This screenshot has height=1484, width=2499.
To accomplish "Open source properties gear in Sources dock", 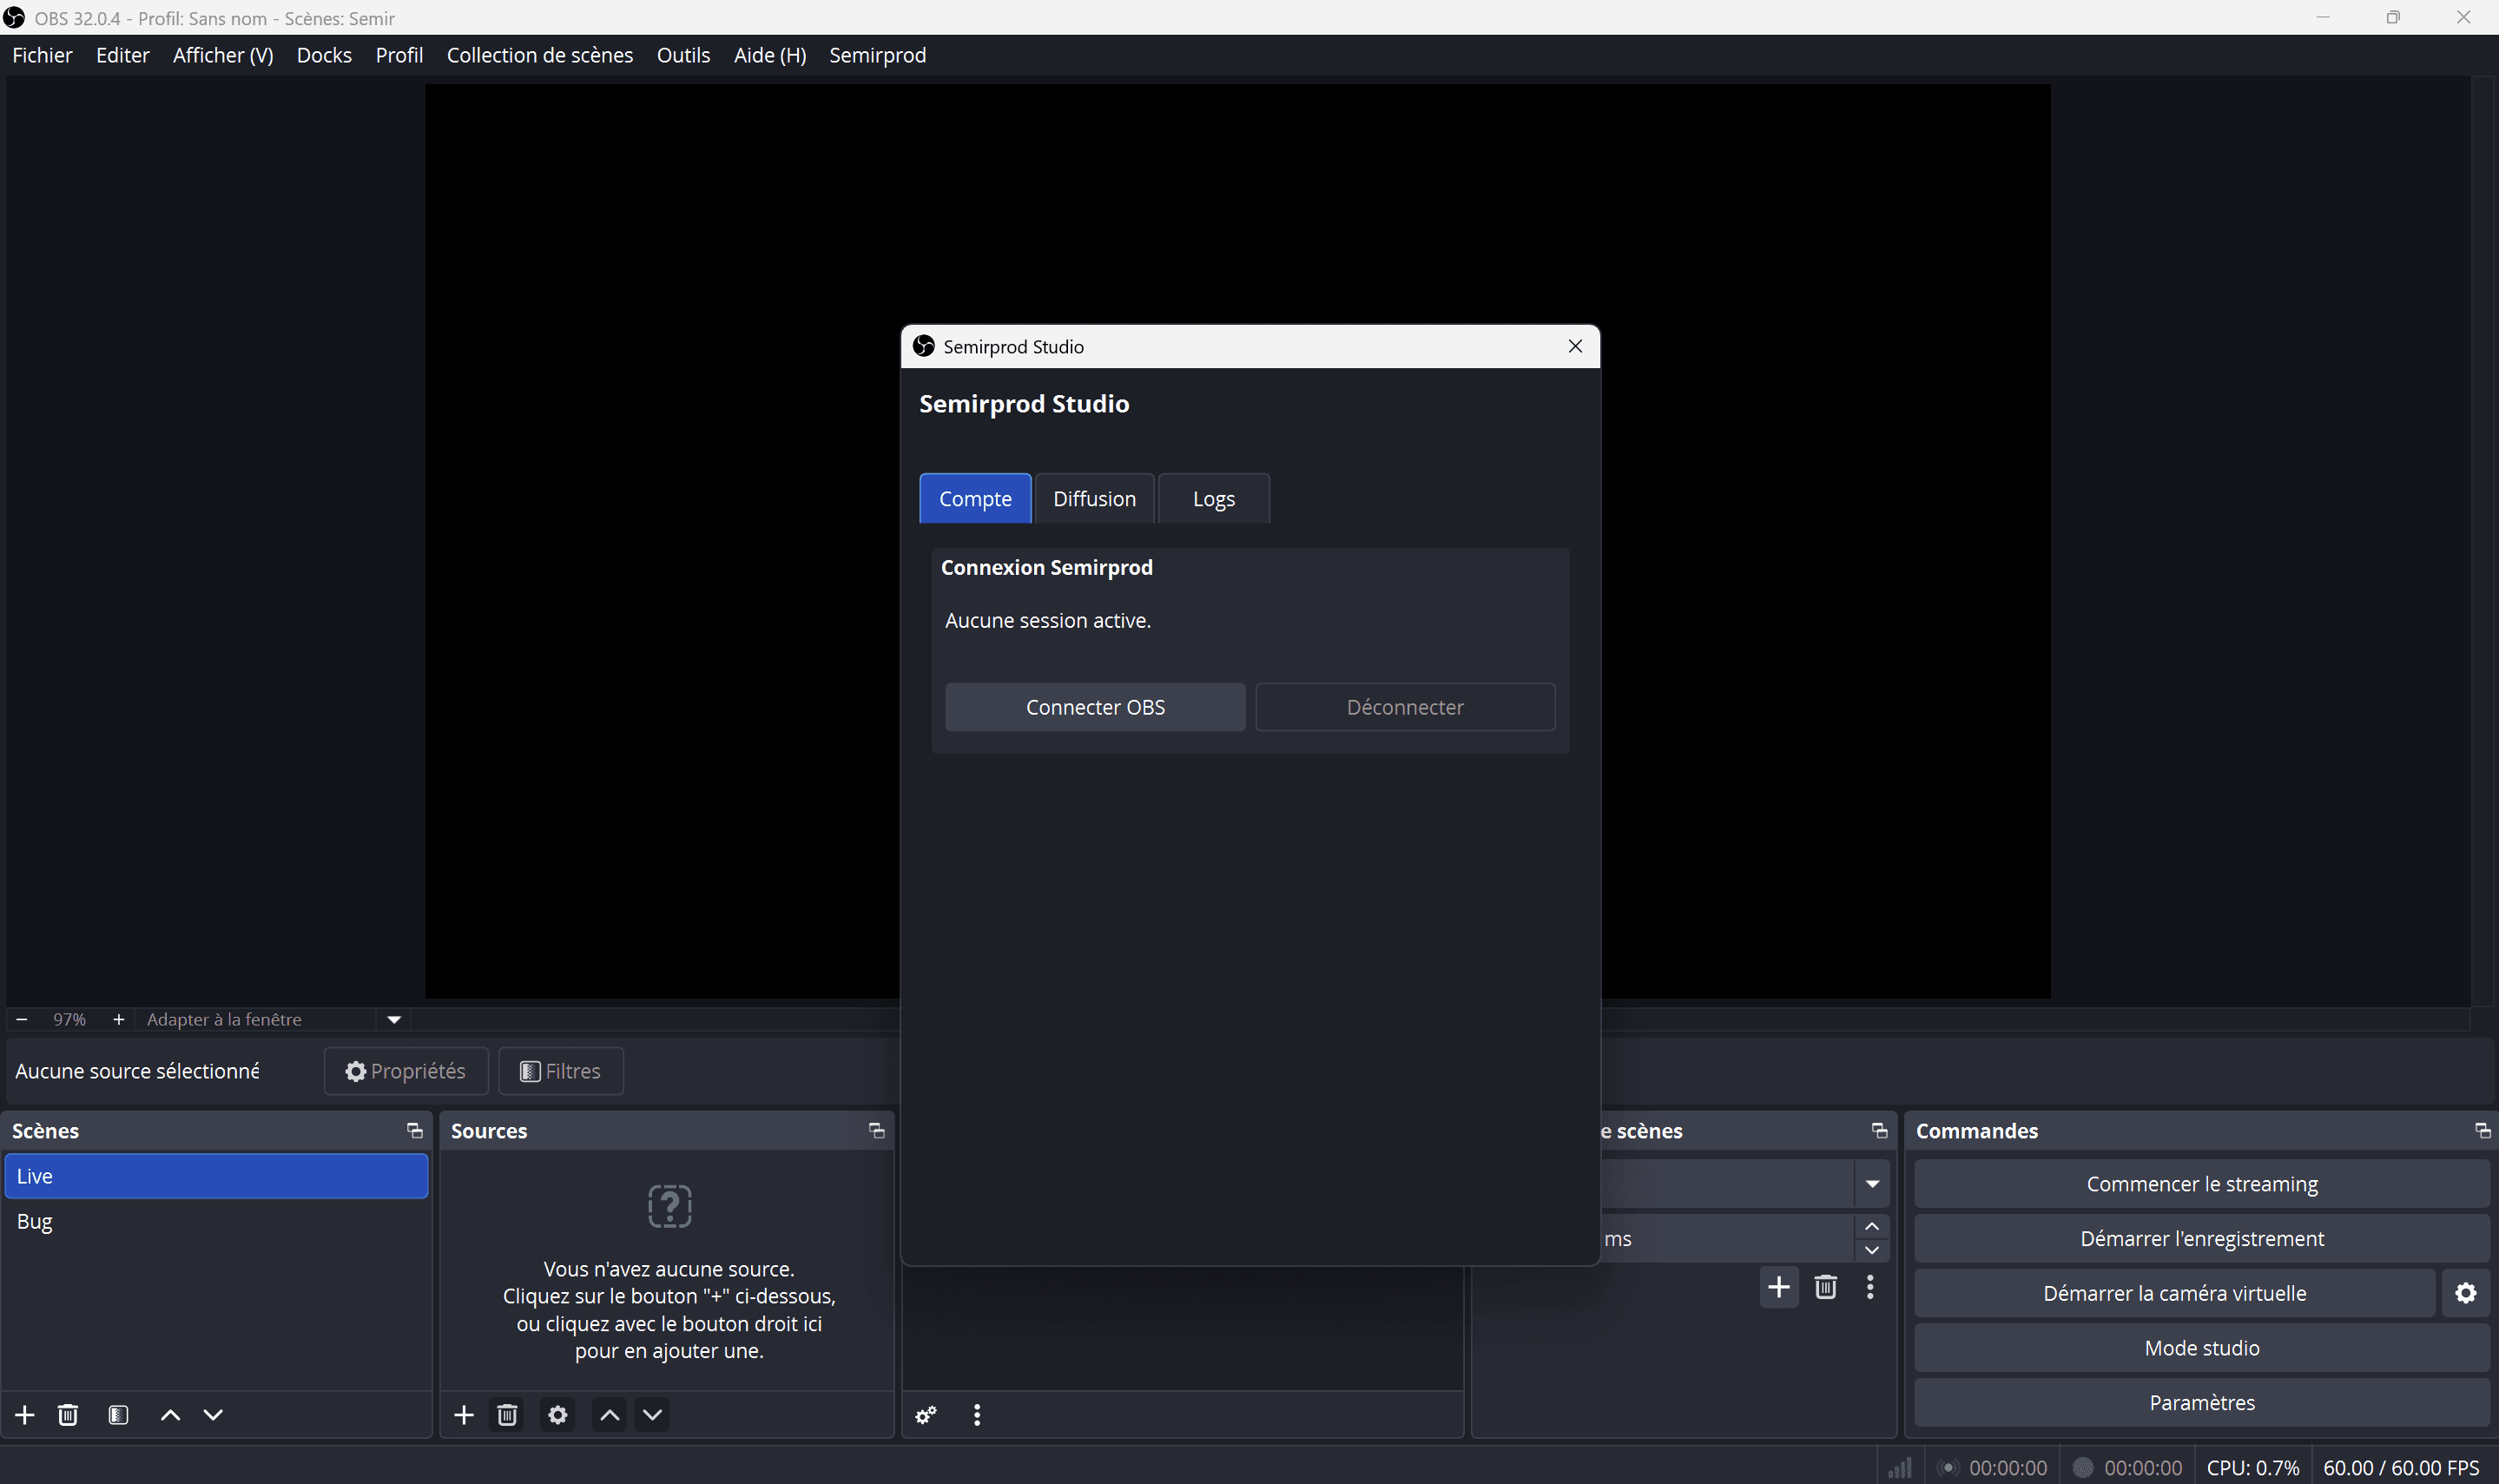I will [x=558, y=1414].
